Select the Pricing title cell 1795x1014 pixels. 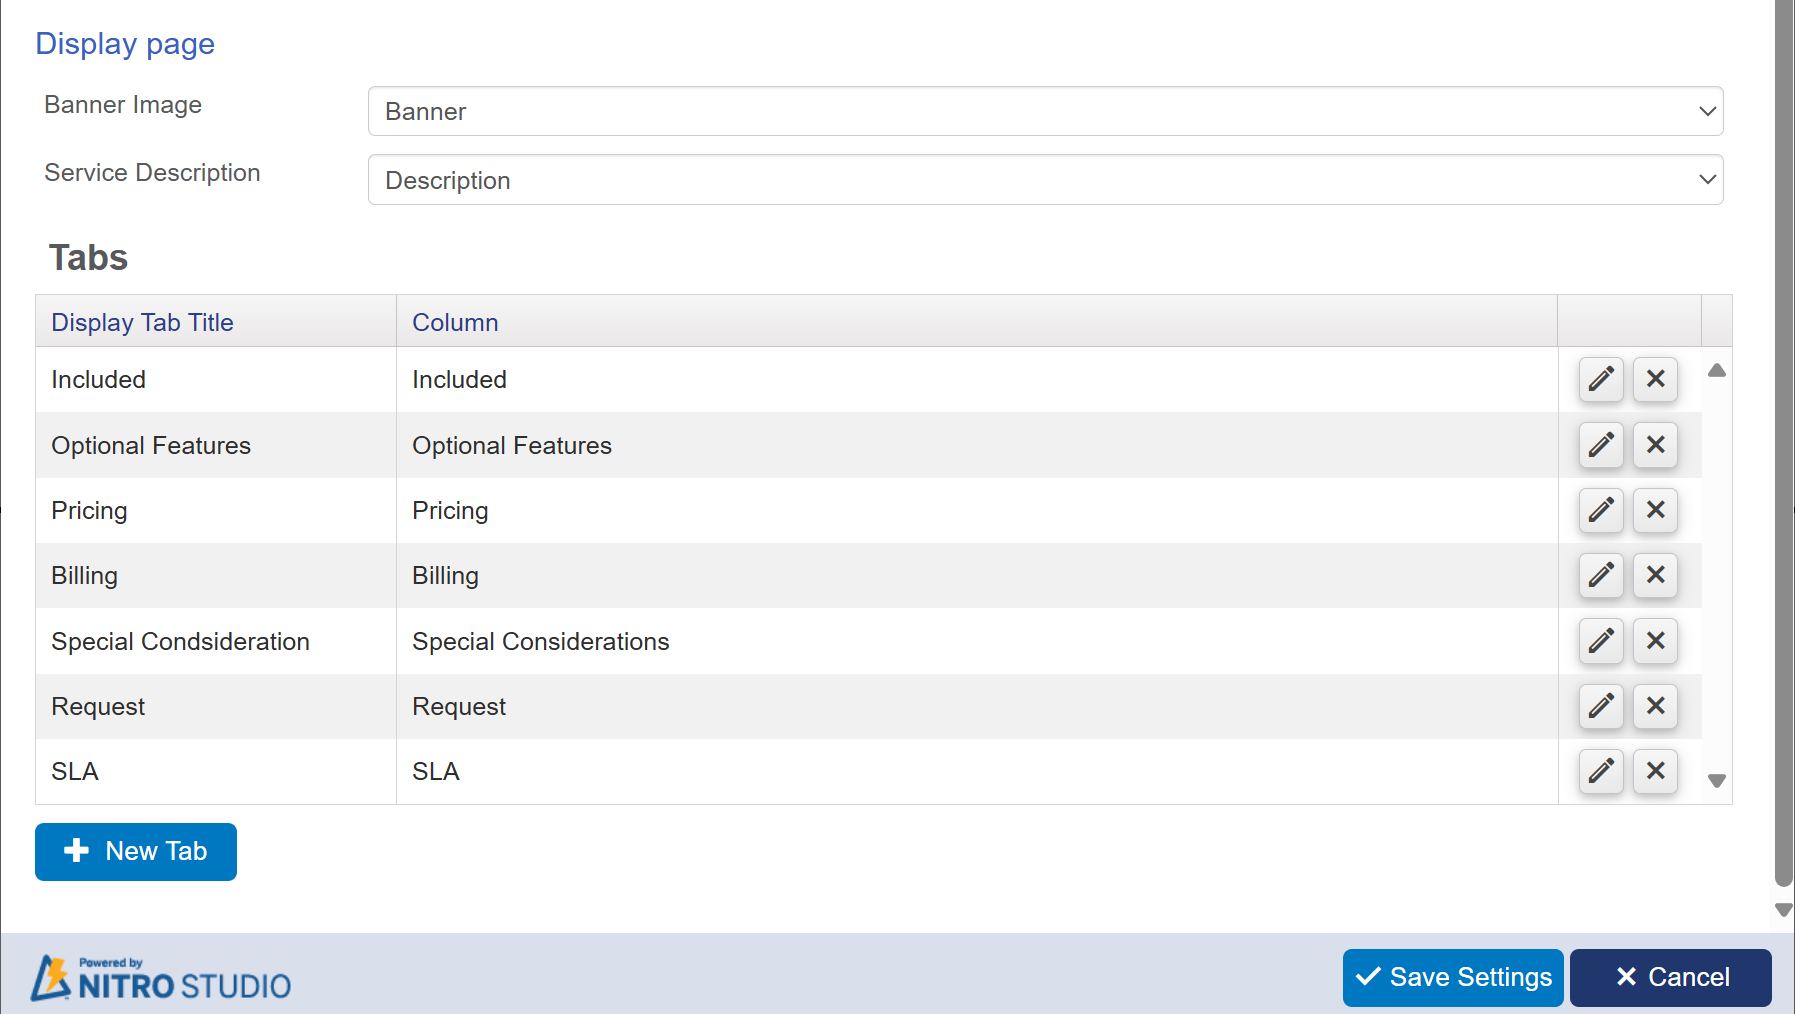coord(216,510)
